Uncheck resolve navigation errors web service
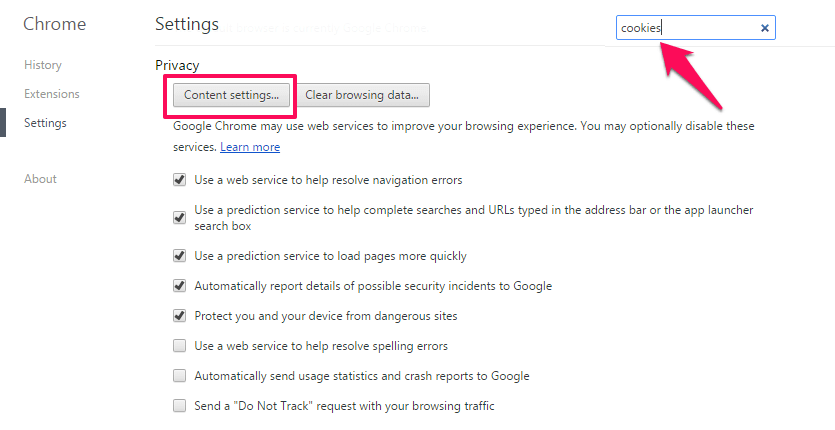835x430 pixels. click(x=179, y=180)
